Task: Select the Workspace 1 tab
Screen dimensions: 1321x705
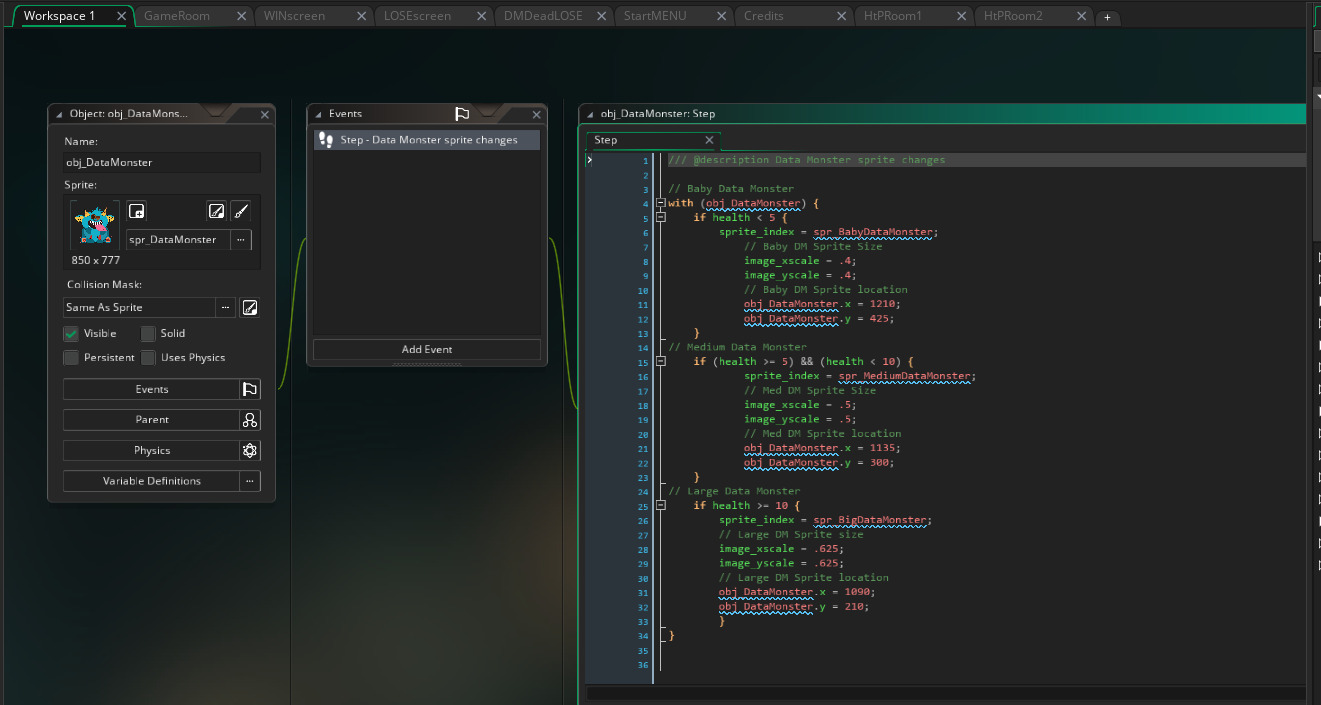Action: tap(60, 16)
